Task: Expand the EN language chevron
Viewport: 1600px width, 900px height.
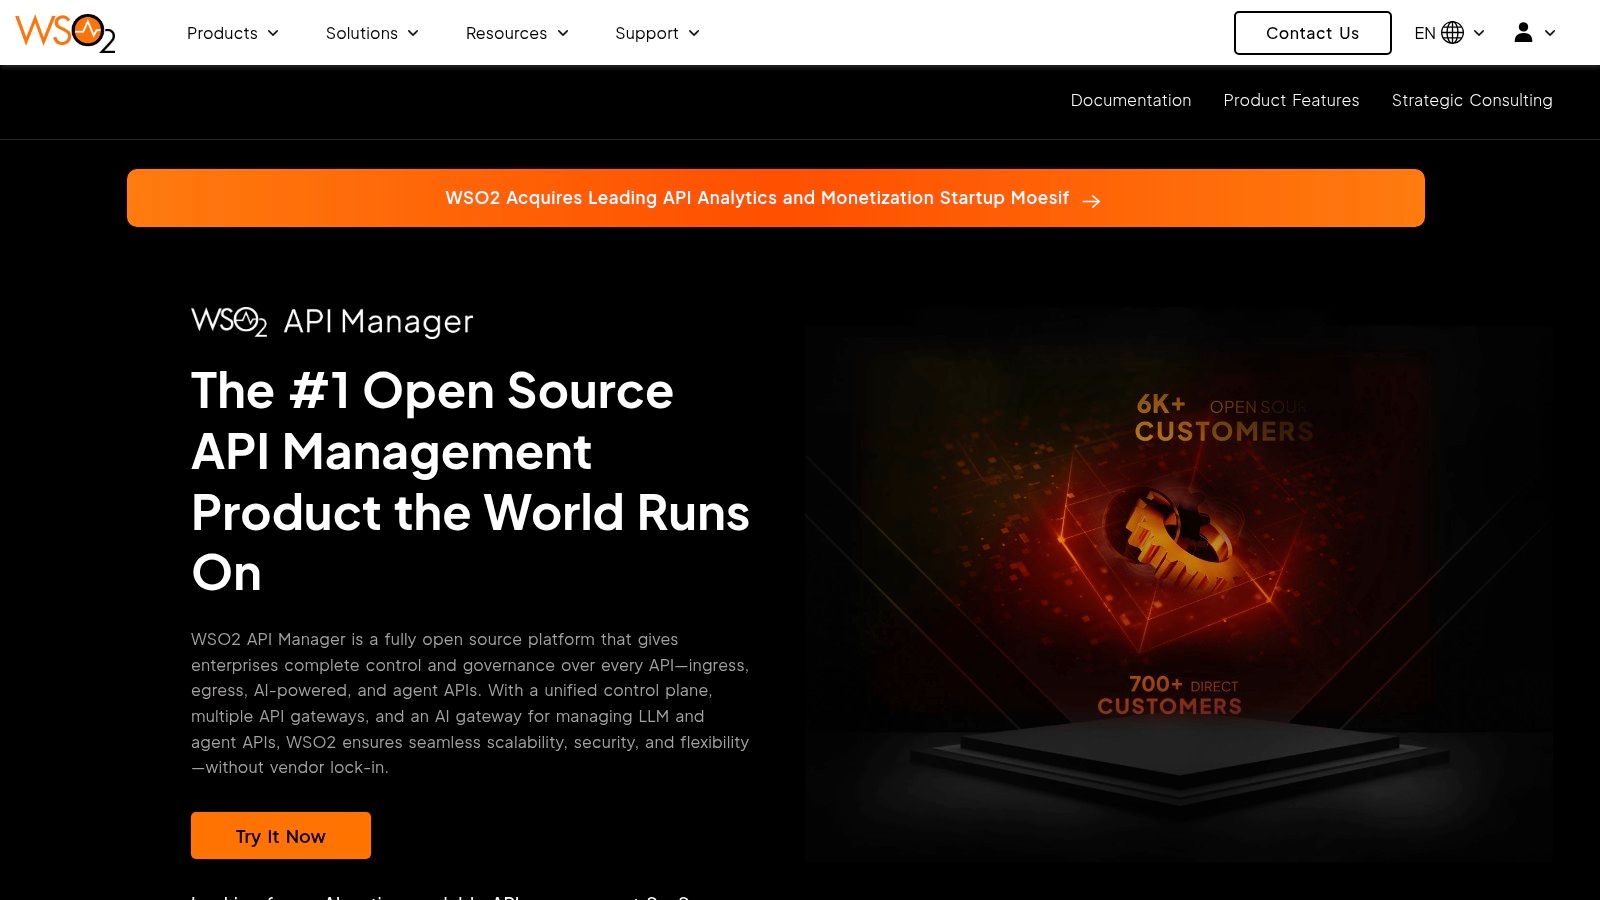Action: (x=1479, y=33)
